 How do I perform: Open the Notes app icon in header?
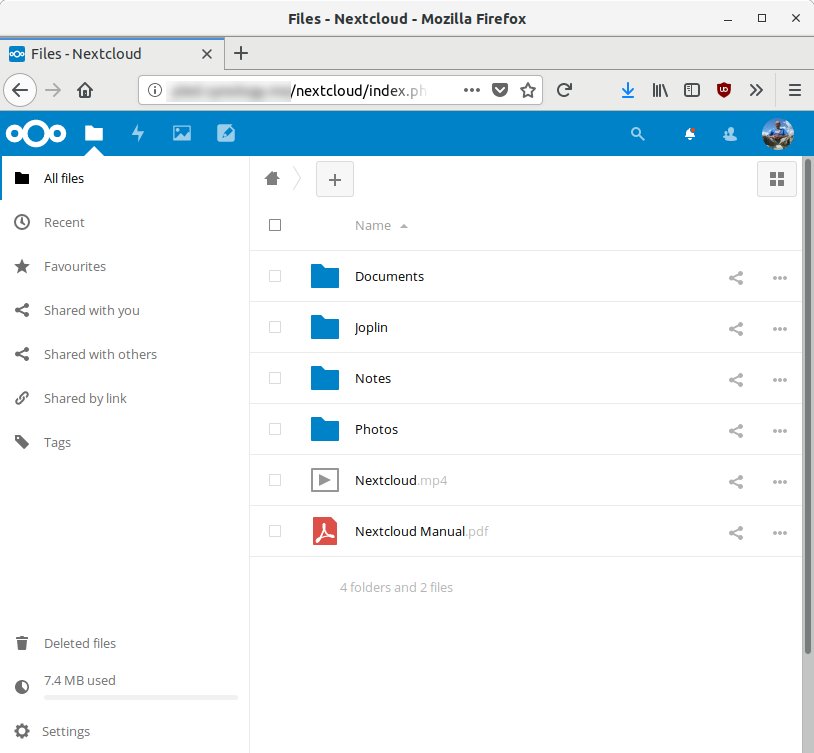(x=226, y=133)
